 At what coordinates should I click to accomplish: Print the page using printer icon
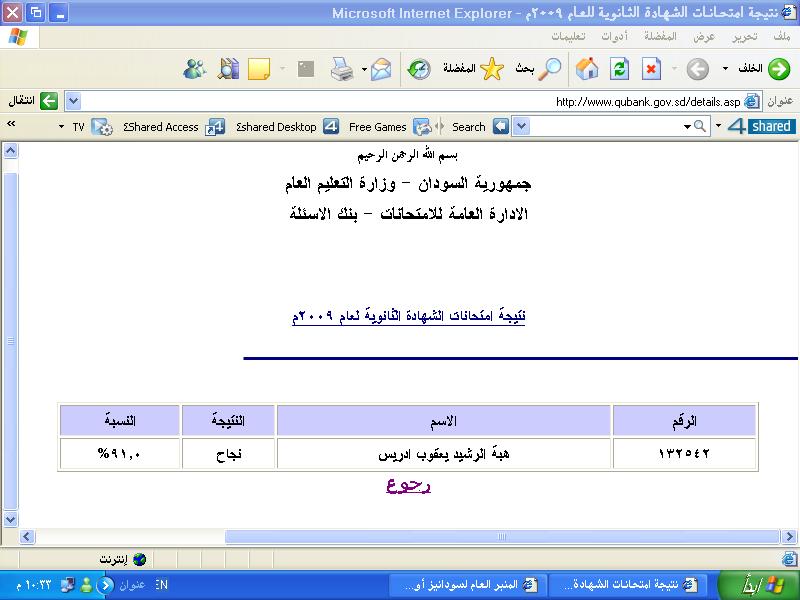(x=341, y=69)
